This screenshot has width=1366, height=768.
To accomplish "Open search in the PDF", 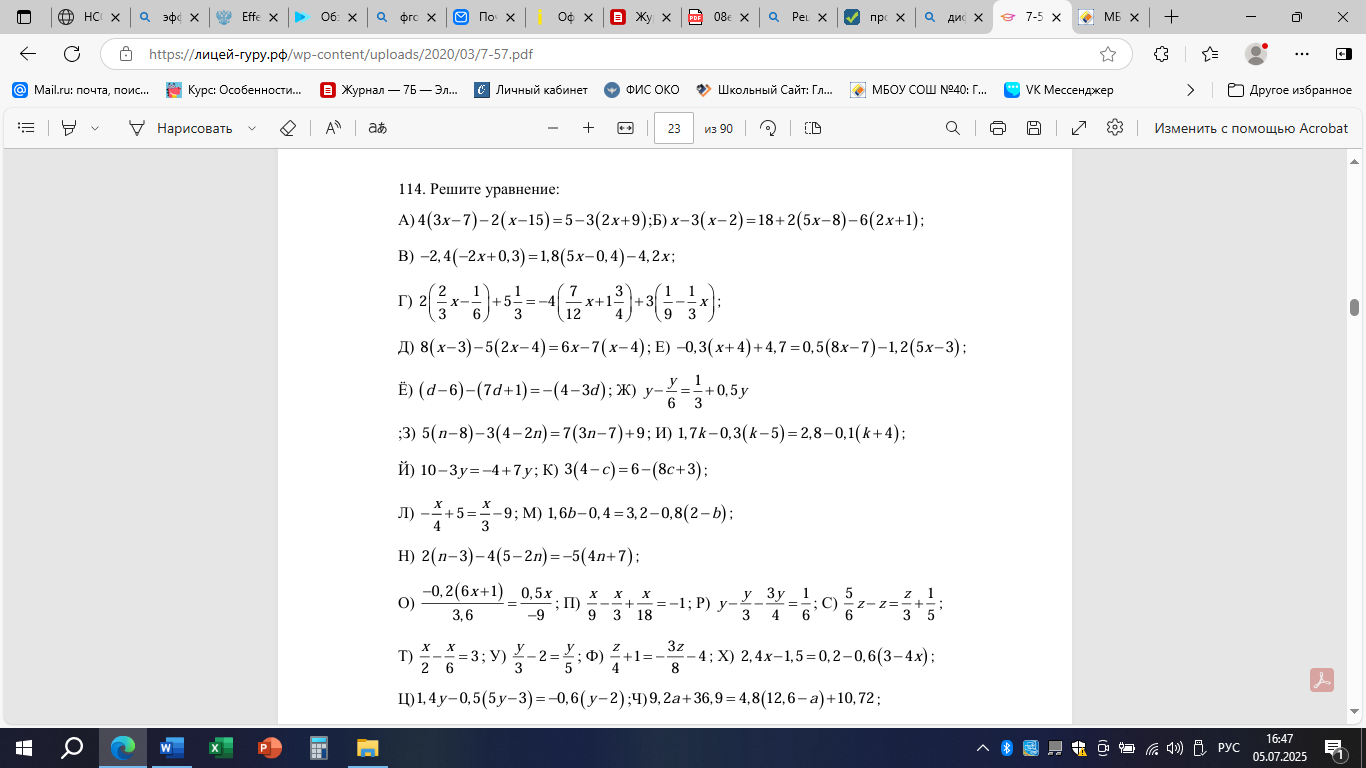I will 953,128.
